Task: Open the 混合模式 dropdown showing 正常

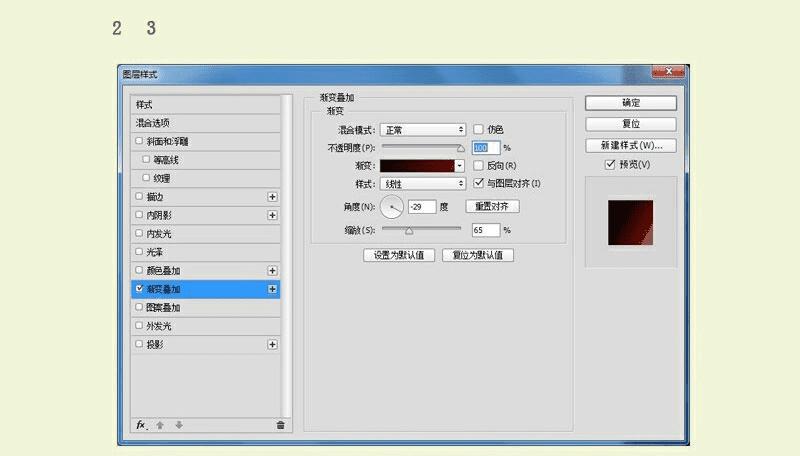Action: click(423, 130)
